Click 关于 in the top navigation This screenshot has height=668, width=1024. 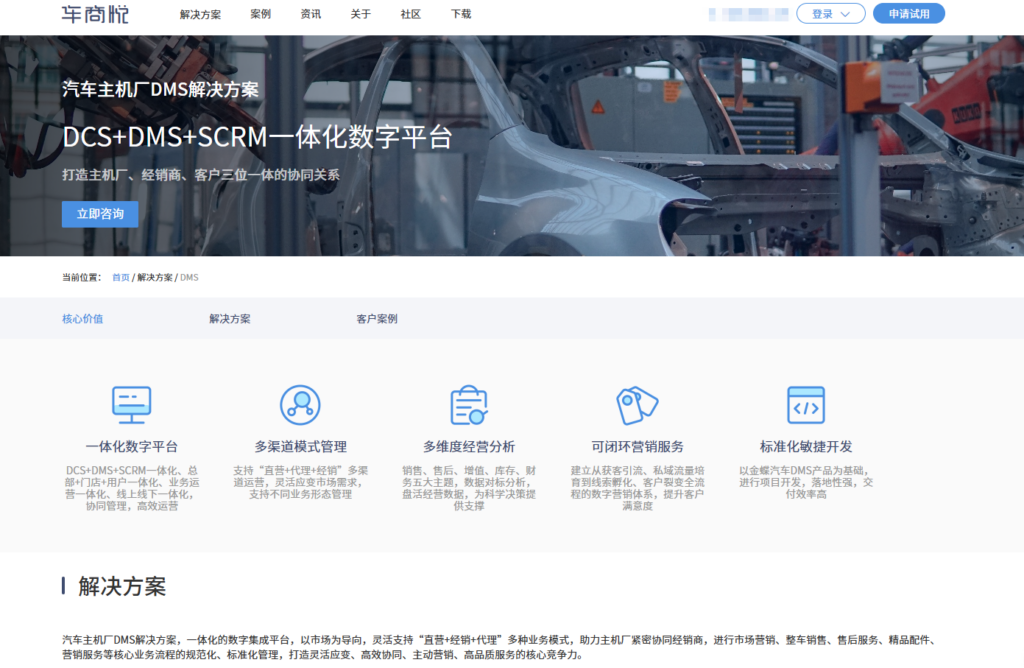click(x=360, y=14)
